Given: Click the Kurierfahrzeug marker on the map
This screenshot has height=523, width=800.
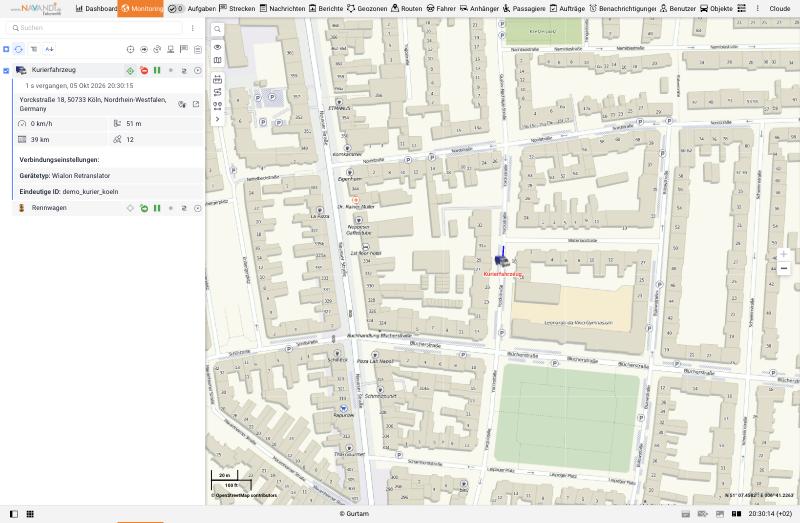Looking at the screenshot, I should pos(502,260).
